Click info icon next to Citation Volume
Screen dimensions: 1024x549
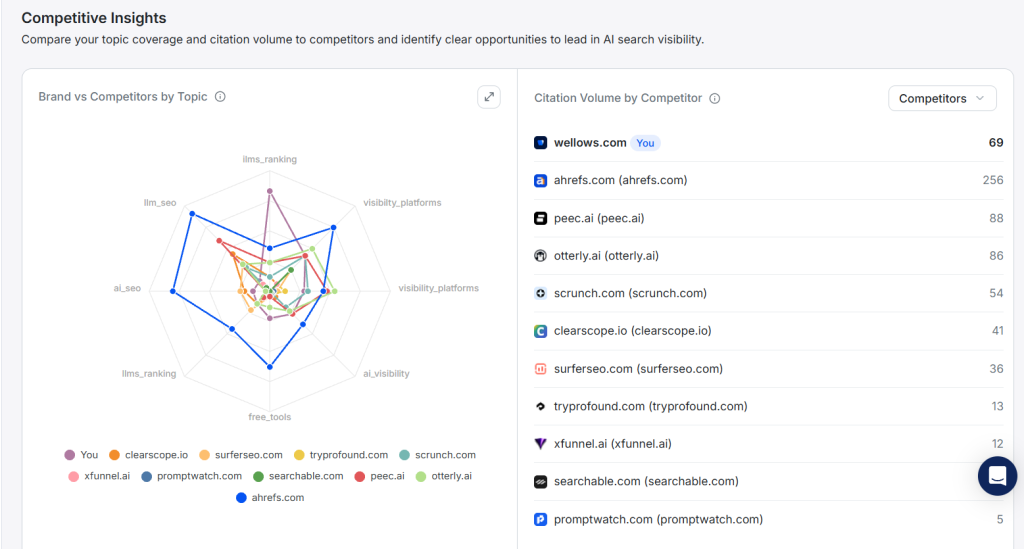tap(715, 98)
